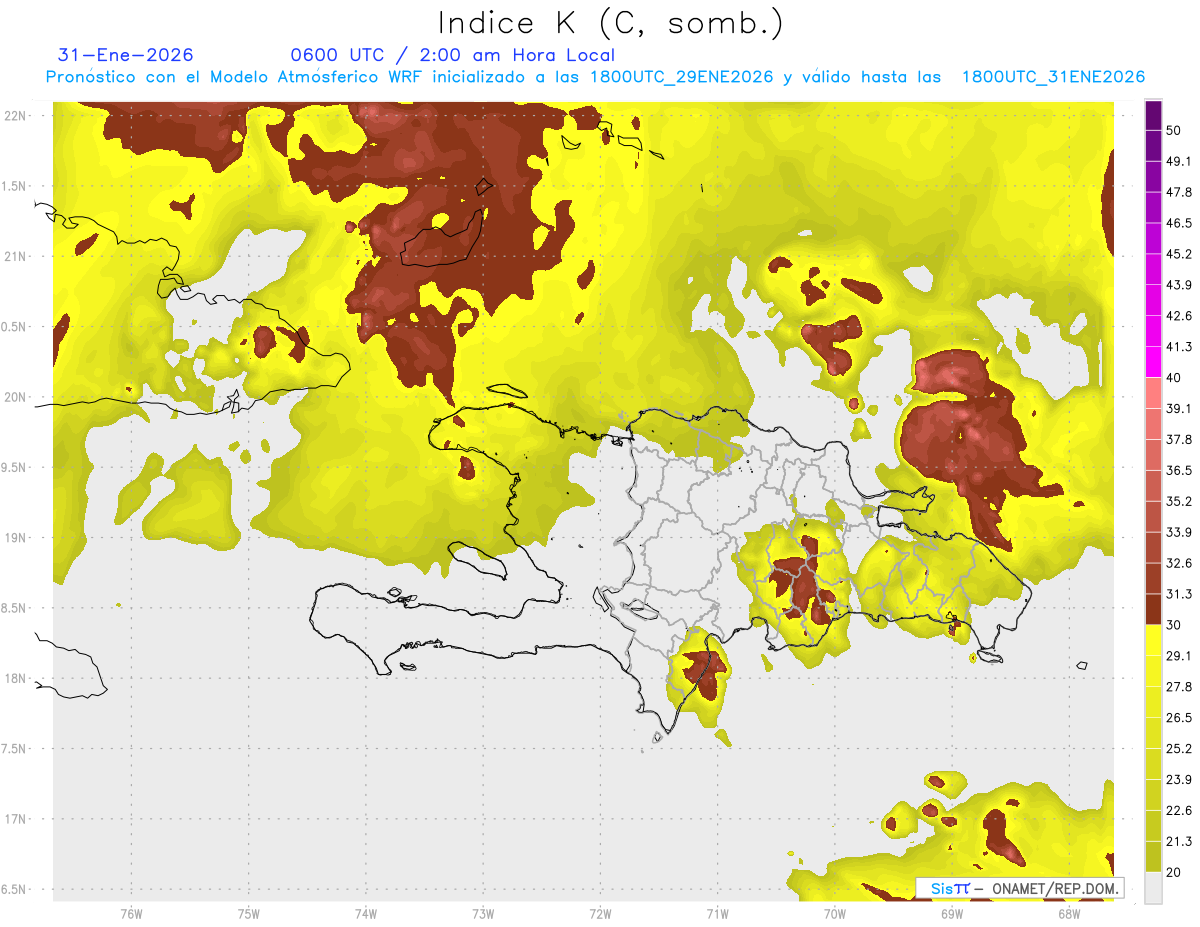The height and width of the screenshot is (927, 1200).
Task: Click the '73W' longitude label
Action: (483, 913)
